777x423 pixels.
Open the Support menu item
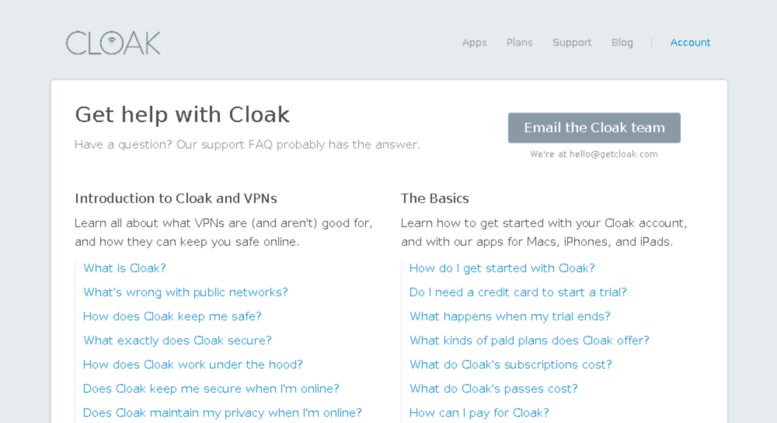tap(572, 43)
